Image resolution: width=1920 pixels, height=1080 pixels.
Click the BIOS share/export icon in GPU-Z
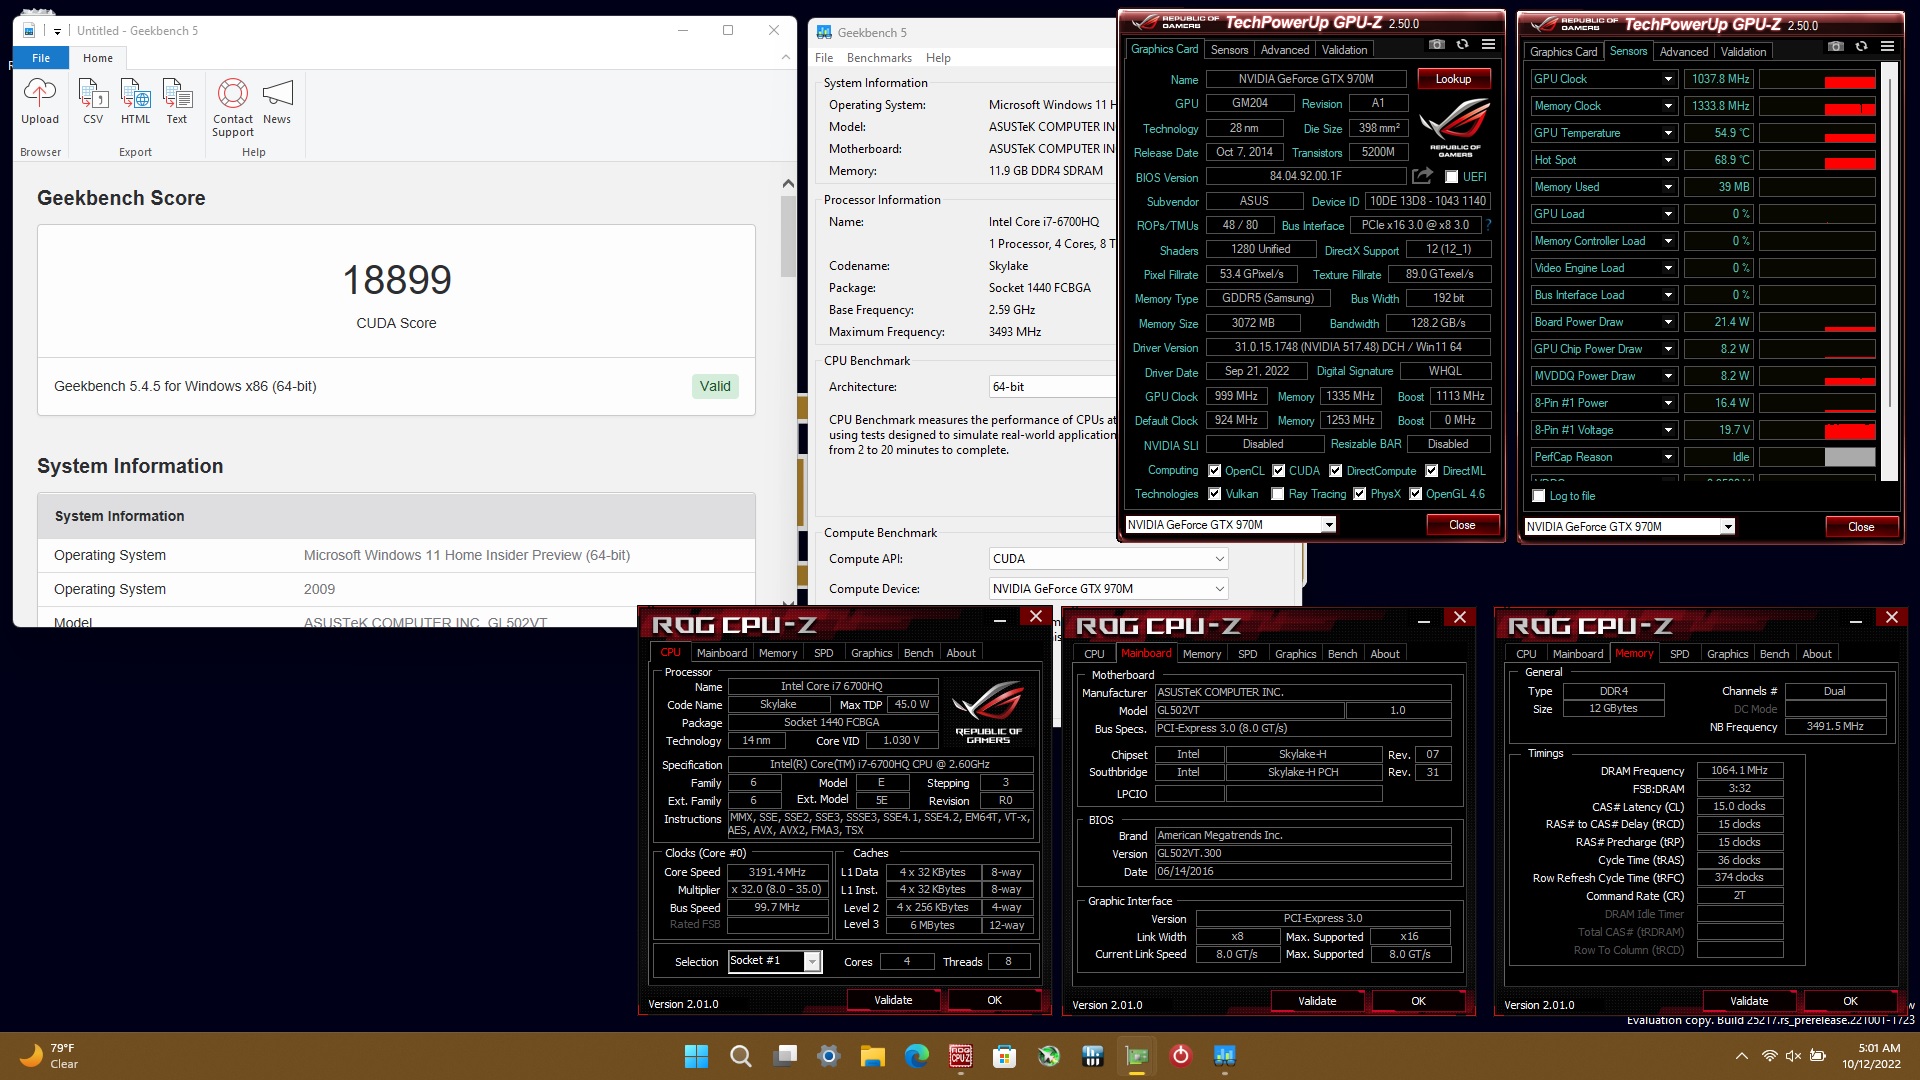[1422, 176]
